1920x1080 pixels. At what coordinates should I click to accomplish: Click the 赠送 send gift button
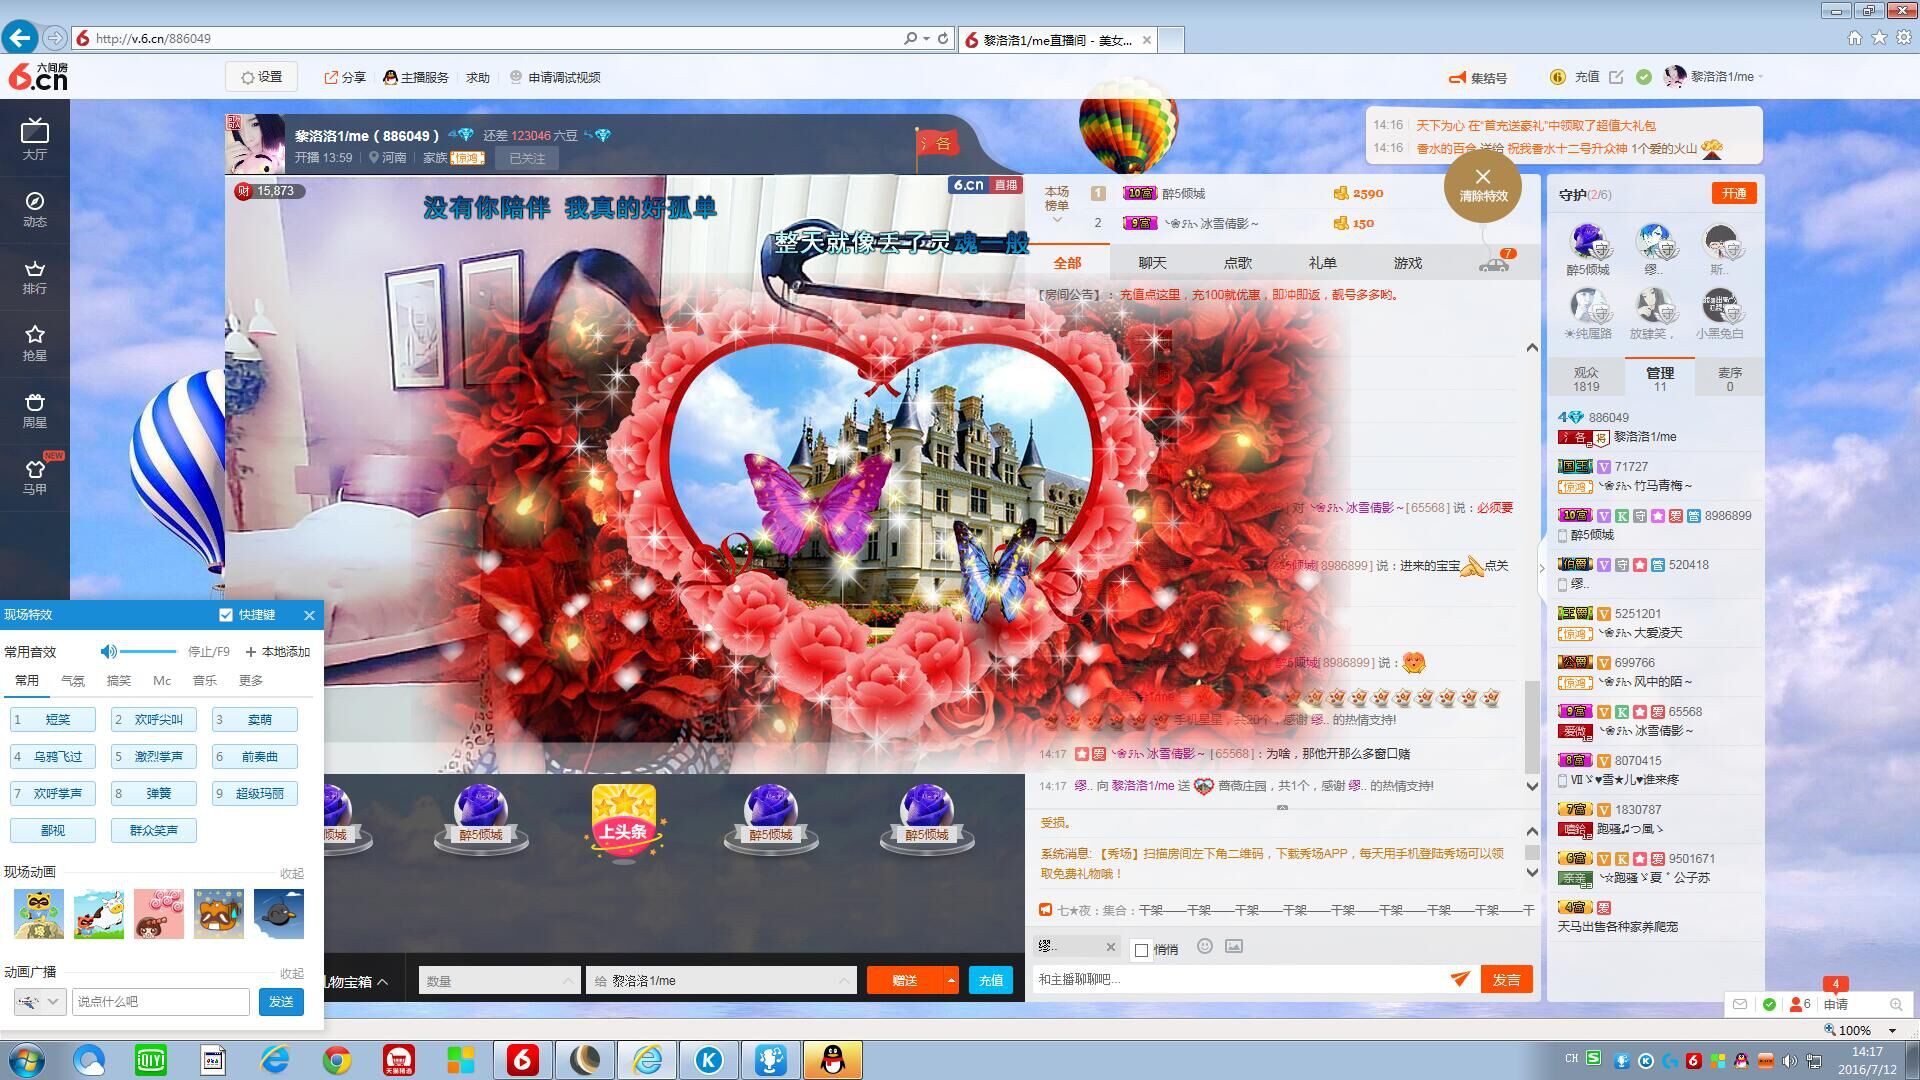pyautogui.click(x=904, y=981)
